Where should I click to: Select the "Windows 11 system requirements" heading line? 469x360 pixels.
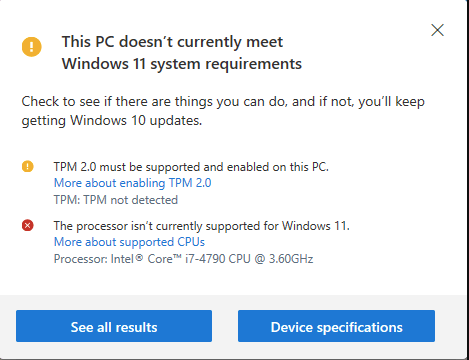click(x=182, y=64)
